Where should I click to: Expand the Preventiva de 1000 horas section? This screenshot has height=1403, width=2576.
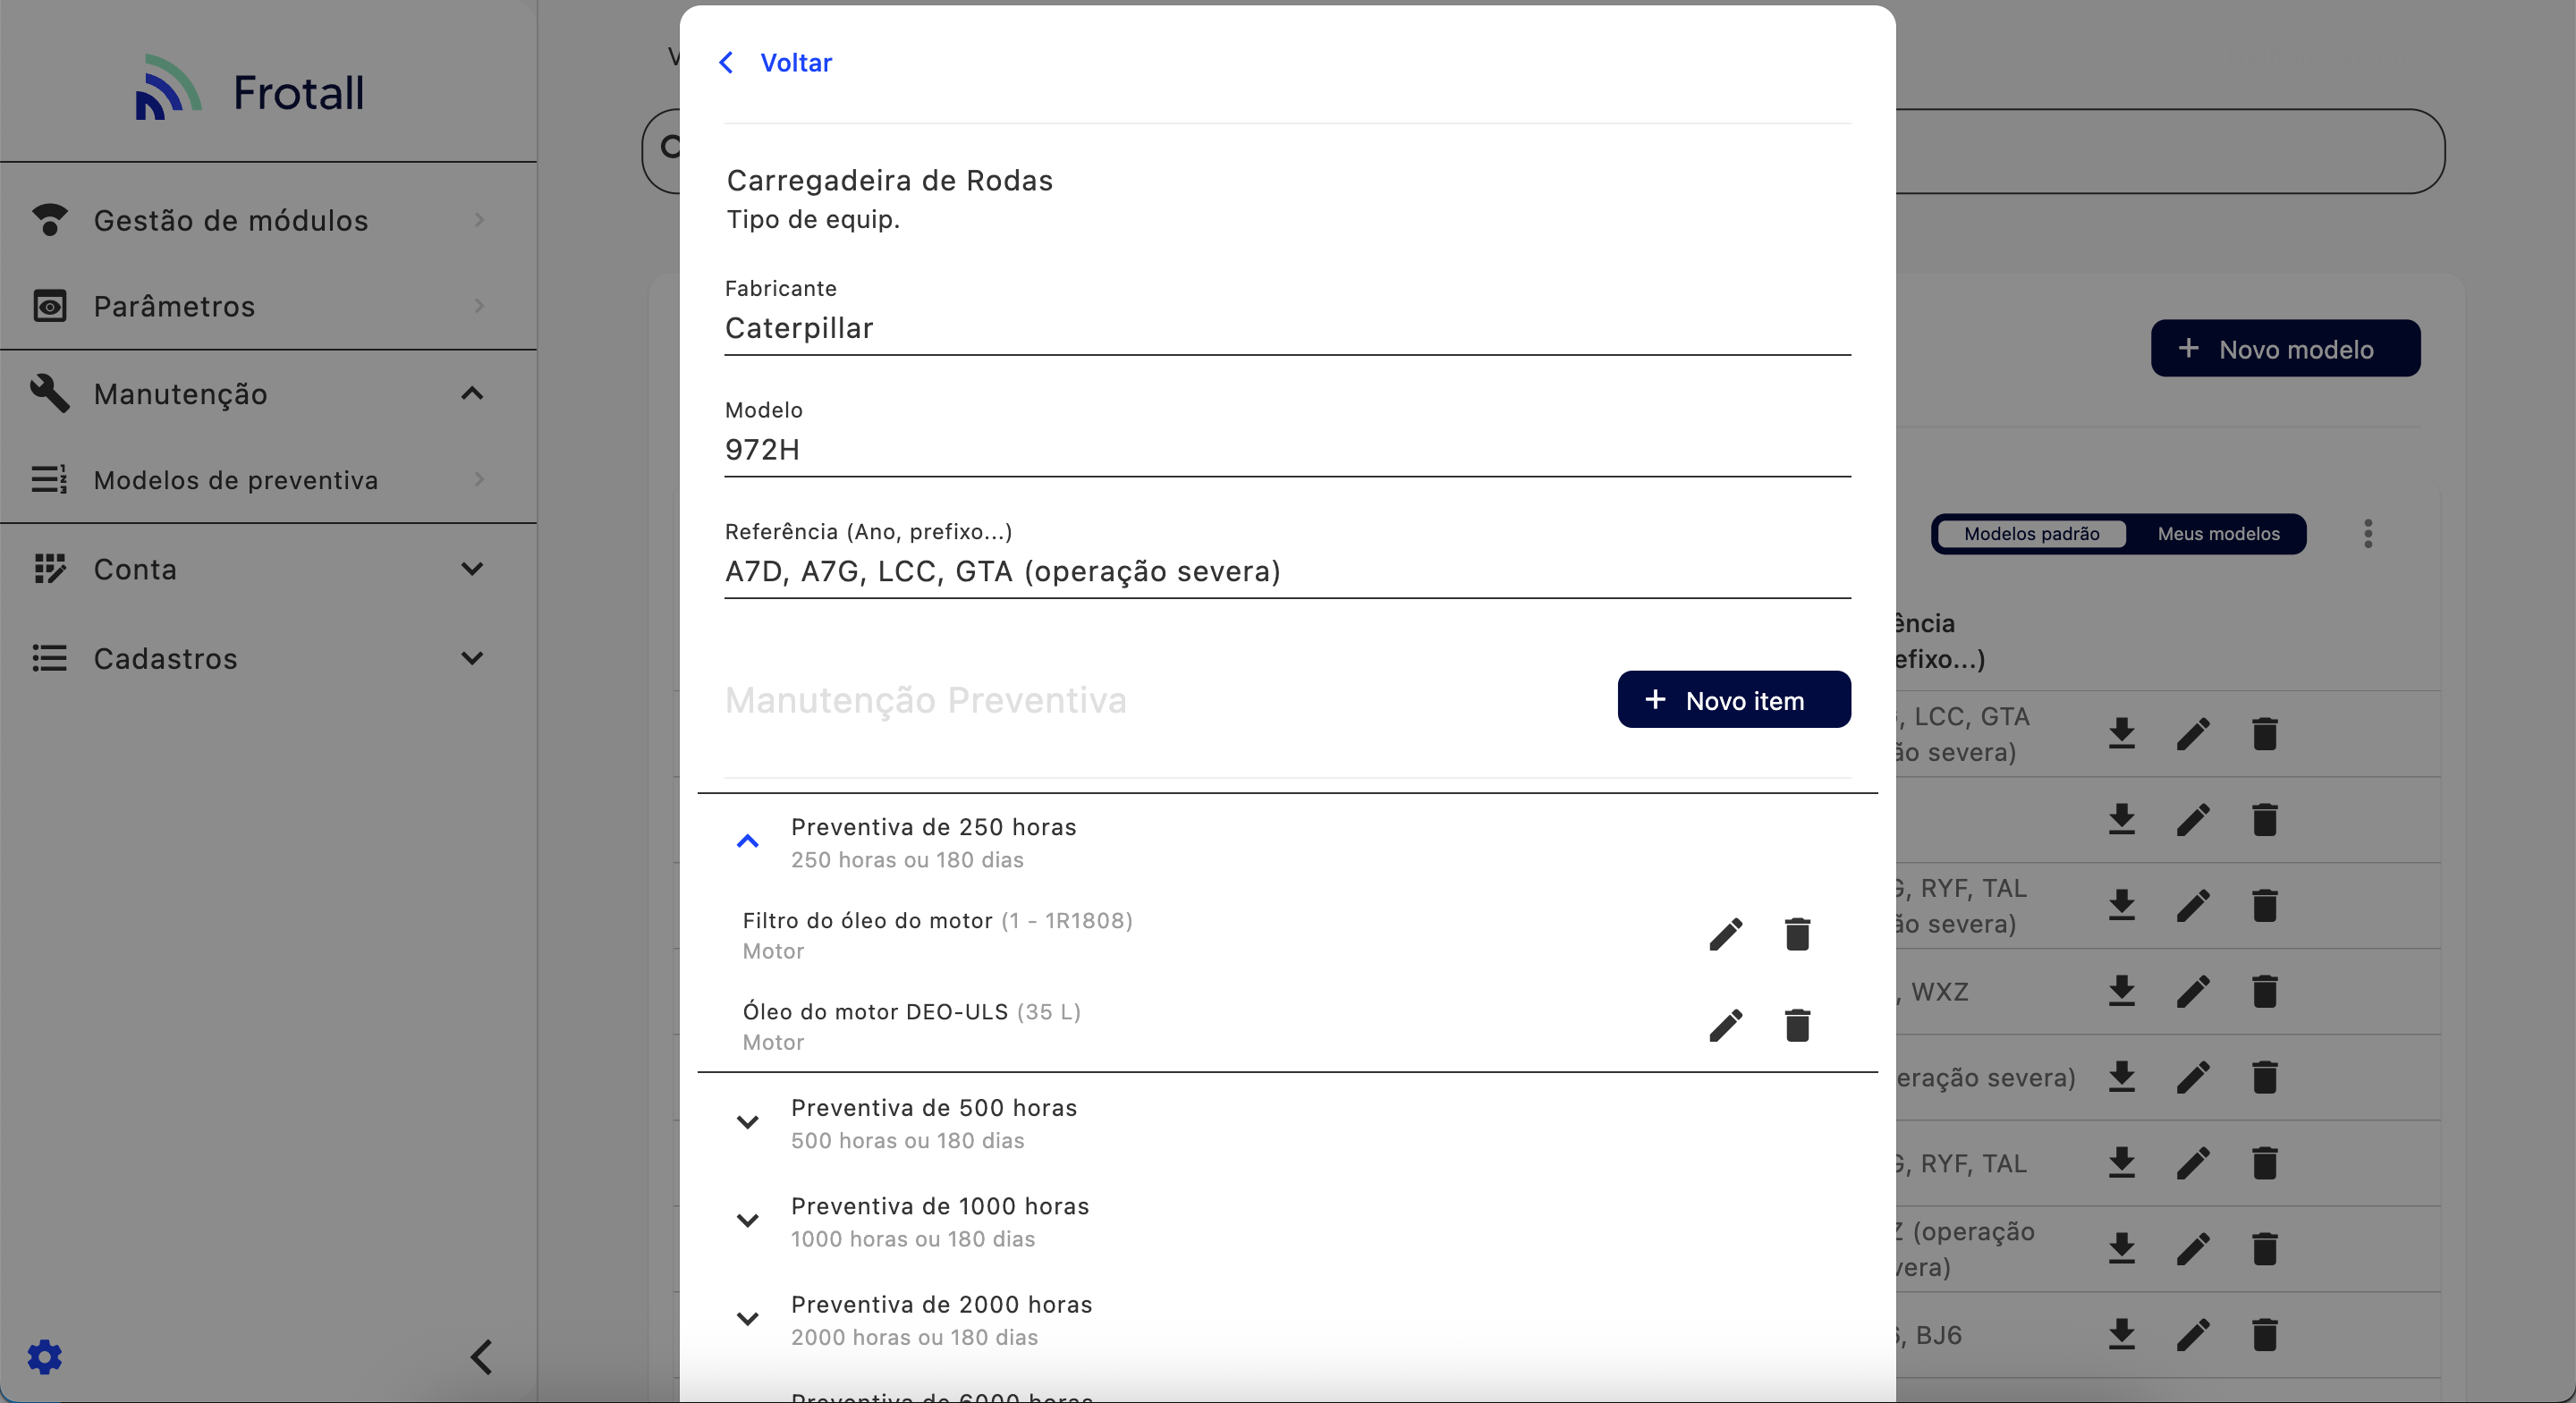point(747,1220)
